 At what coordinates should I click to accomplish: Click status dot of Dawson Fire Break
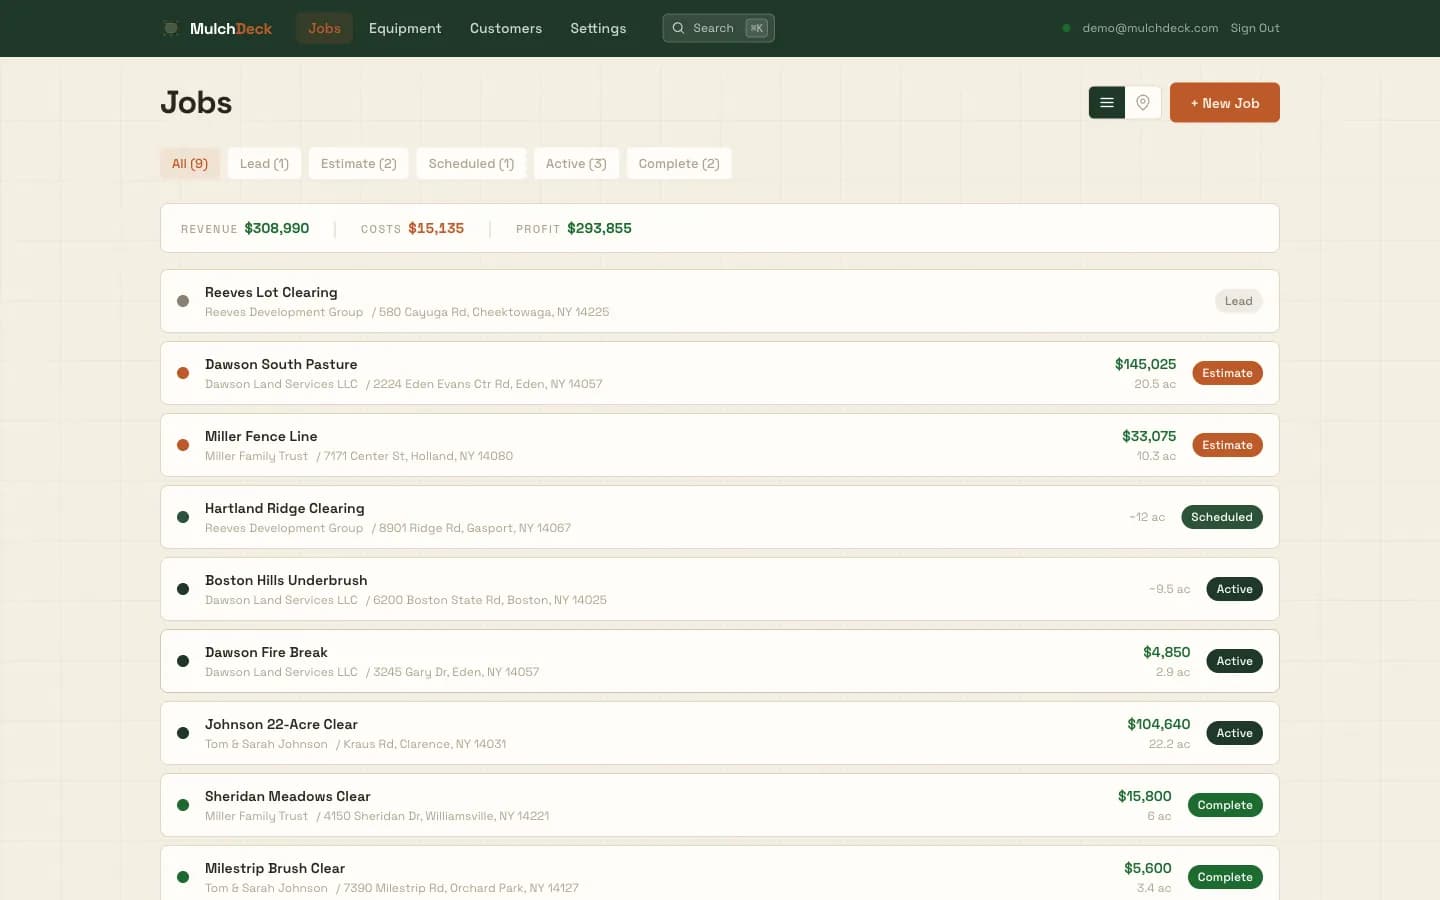pyautogui.click(x=183, y=661)
